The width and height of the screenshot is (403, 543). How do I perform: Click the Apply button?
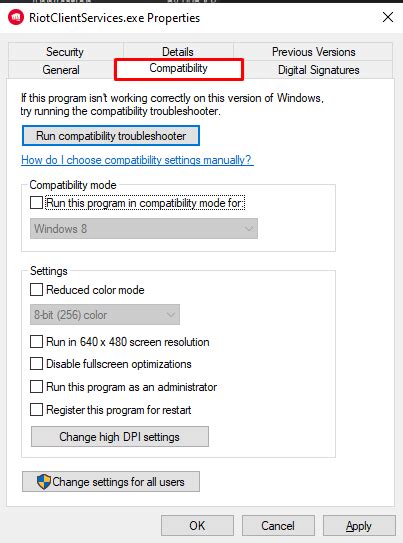click(359, 526)
